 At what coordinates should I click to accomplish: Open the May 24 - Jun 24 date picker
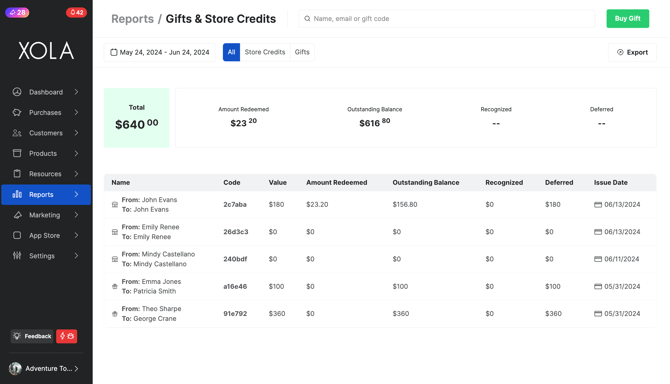[x=160, y=52]
